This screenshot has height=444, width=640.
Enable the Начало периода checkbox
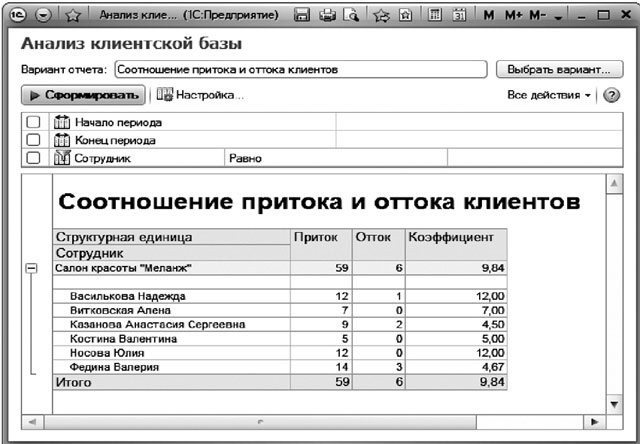coord(33,122)
